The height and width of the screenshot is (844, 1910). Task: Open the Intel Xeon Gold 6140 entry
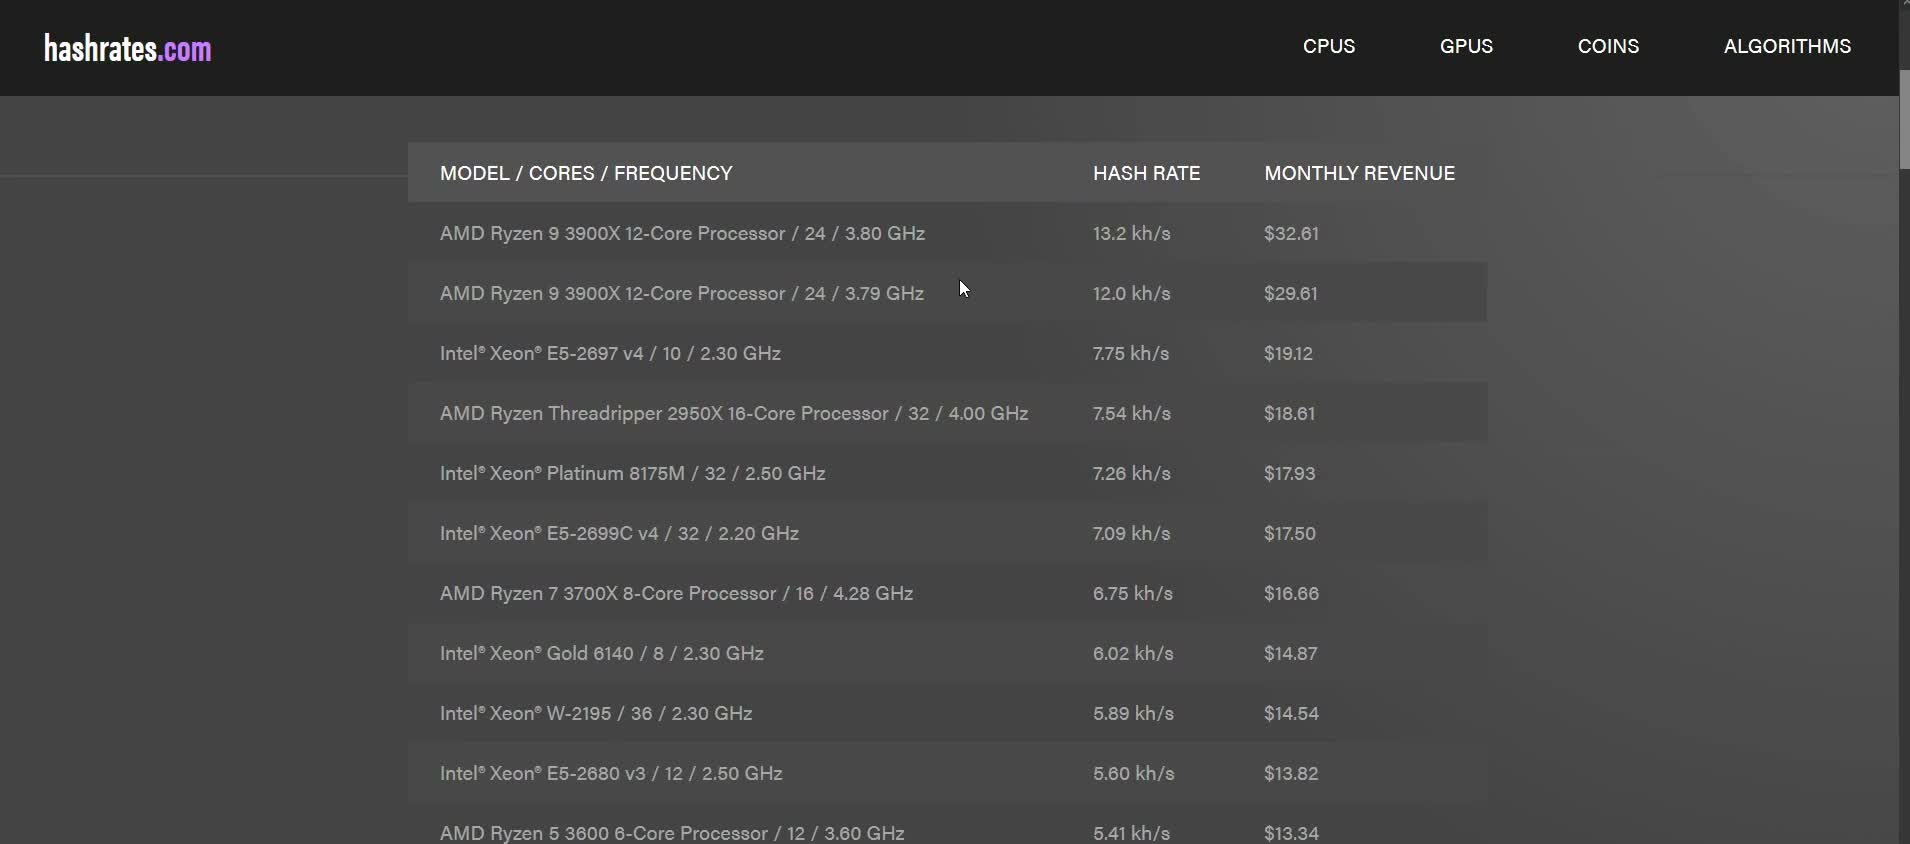[601, 653]
